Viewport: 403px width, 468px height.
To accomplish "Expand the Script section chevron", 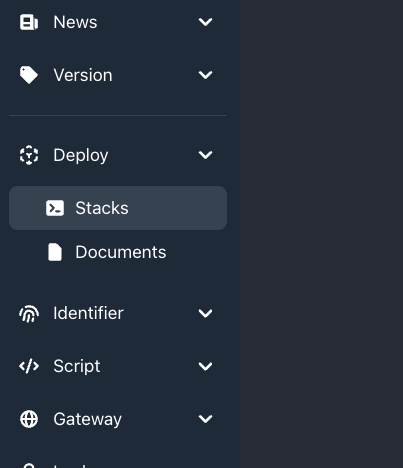I will (205, 366).
